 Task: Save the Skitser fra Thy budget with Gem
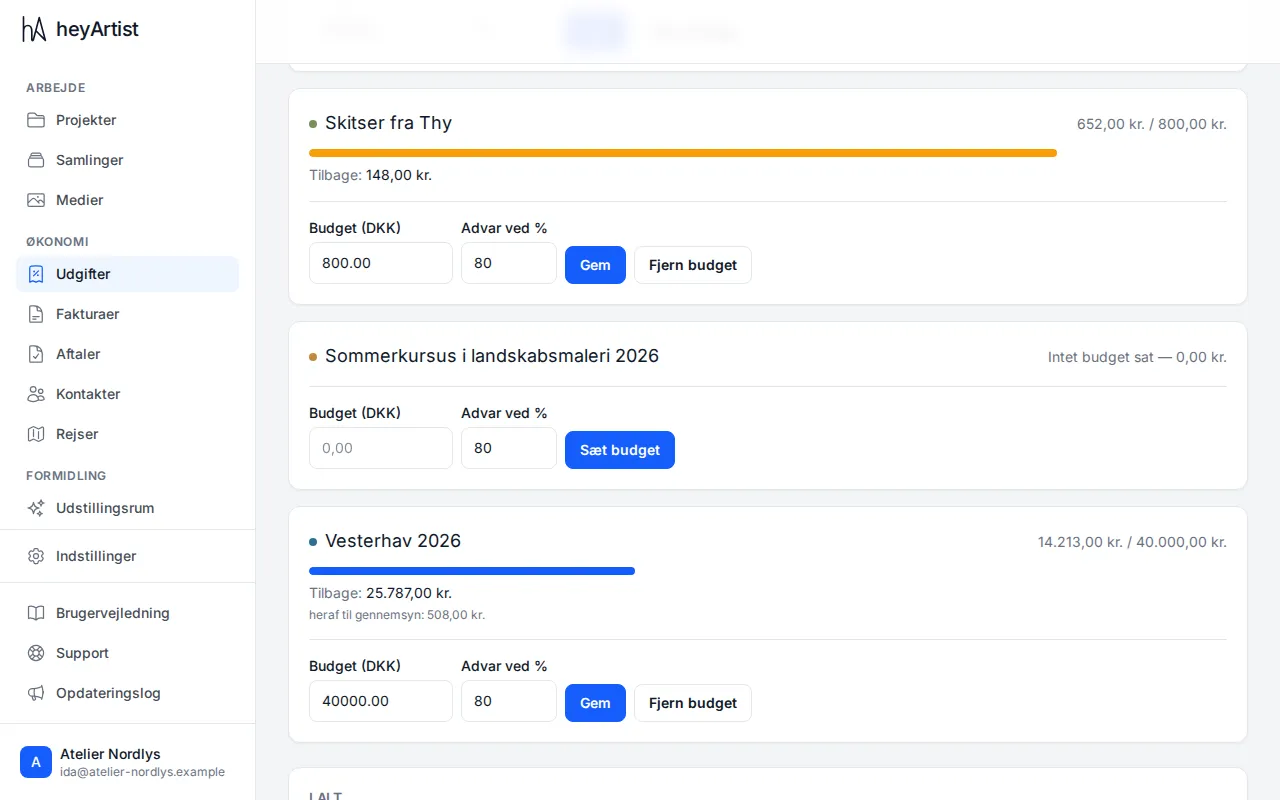[595, 265]
